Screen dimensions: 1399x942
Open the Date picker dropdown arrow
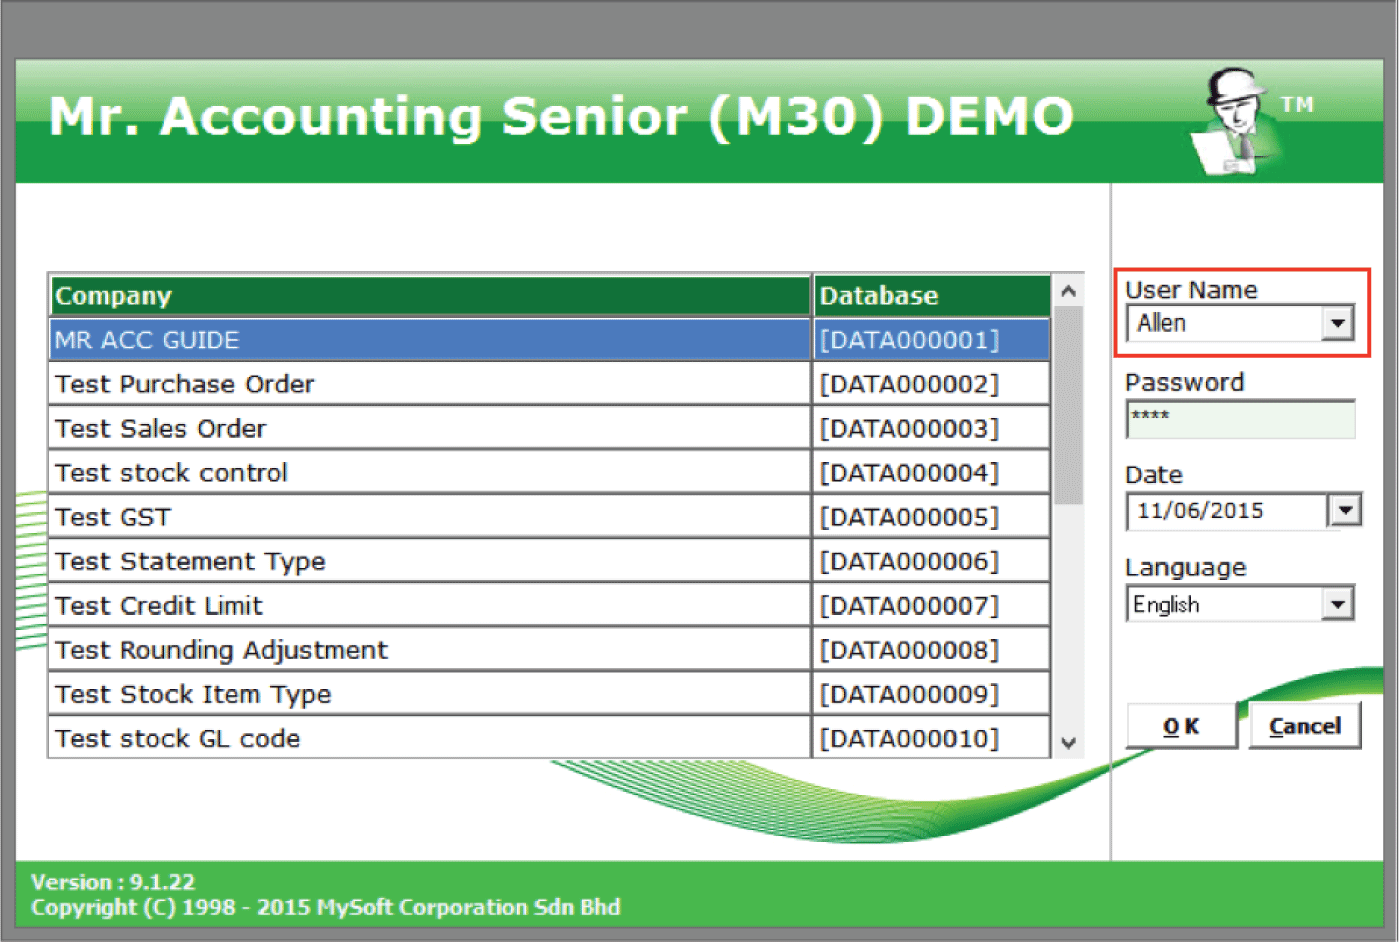tap(1345, 510)
